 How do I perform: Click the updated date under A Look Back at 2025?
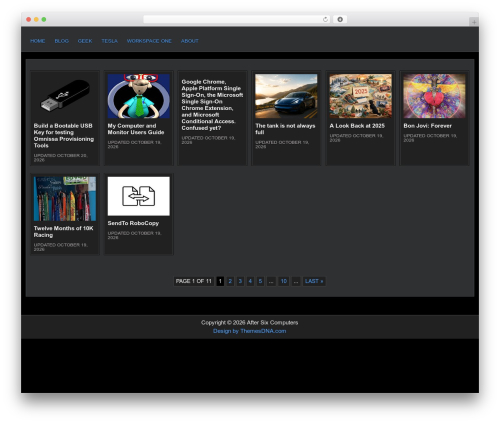356,138
